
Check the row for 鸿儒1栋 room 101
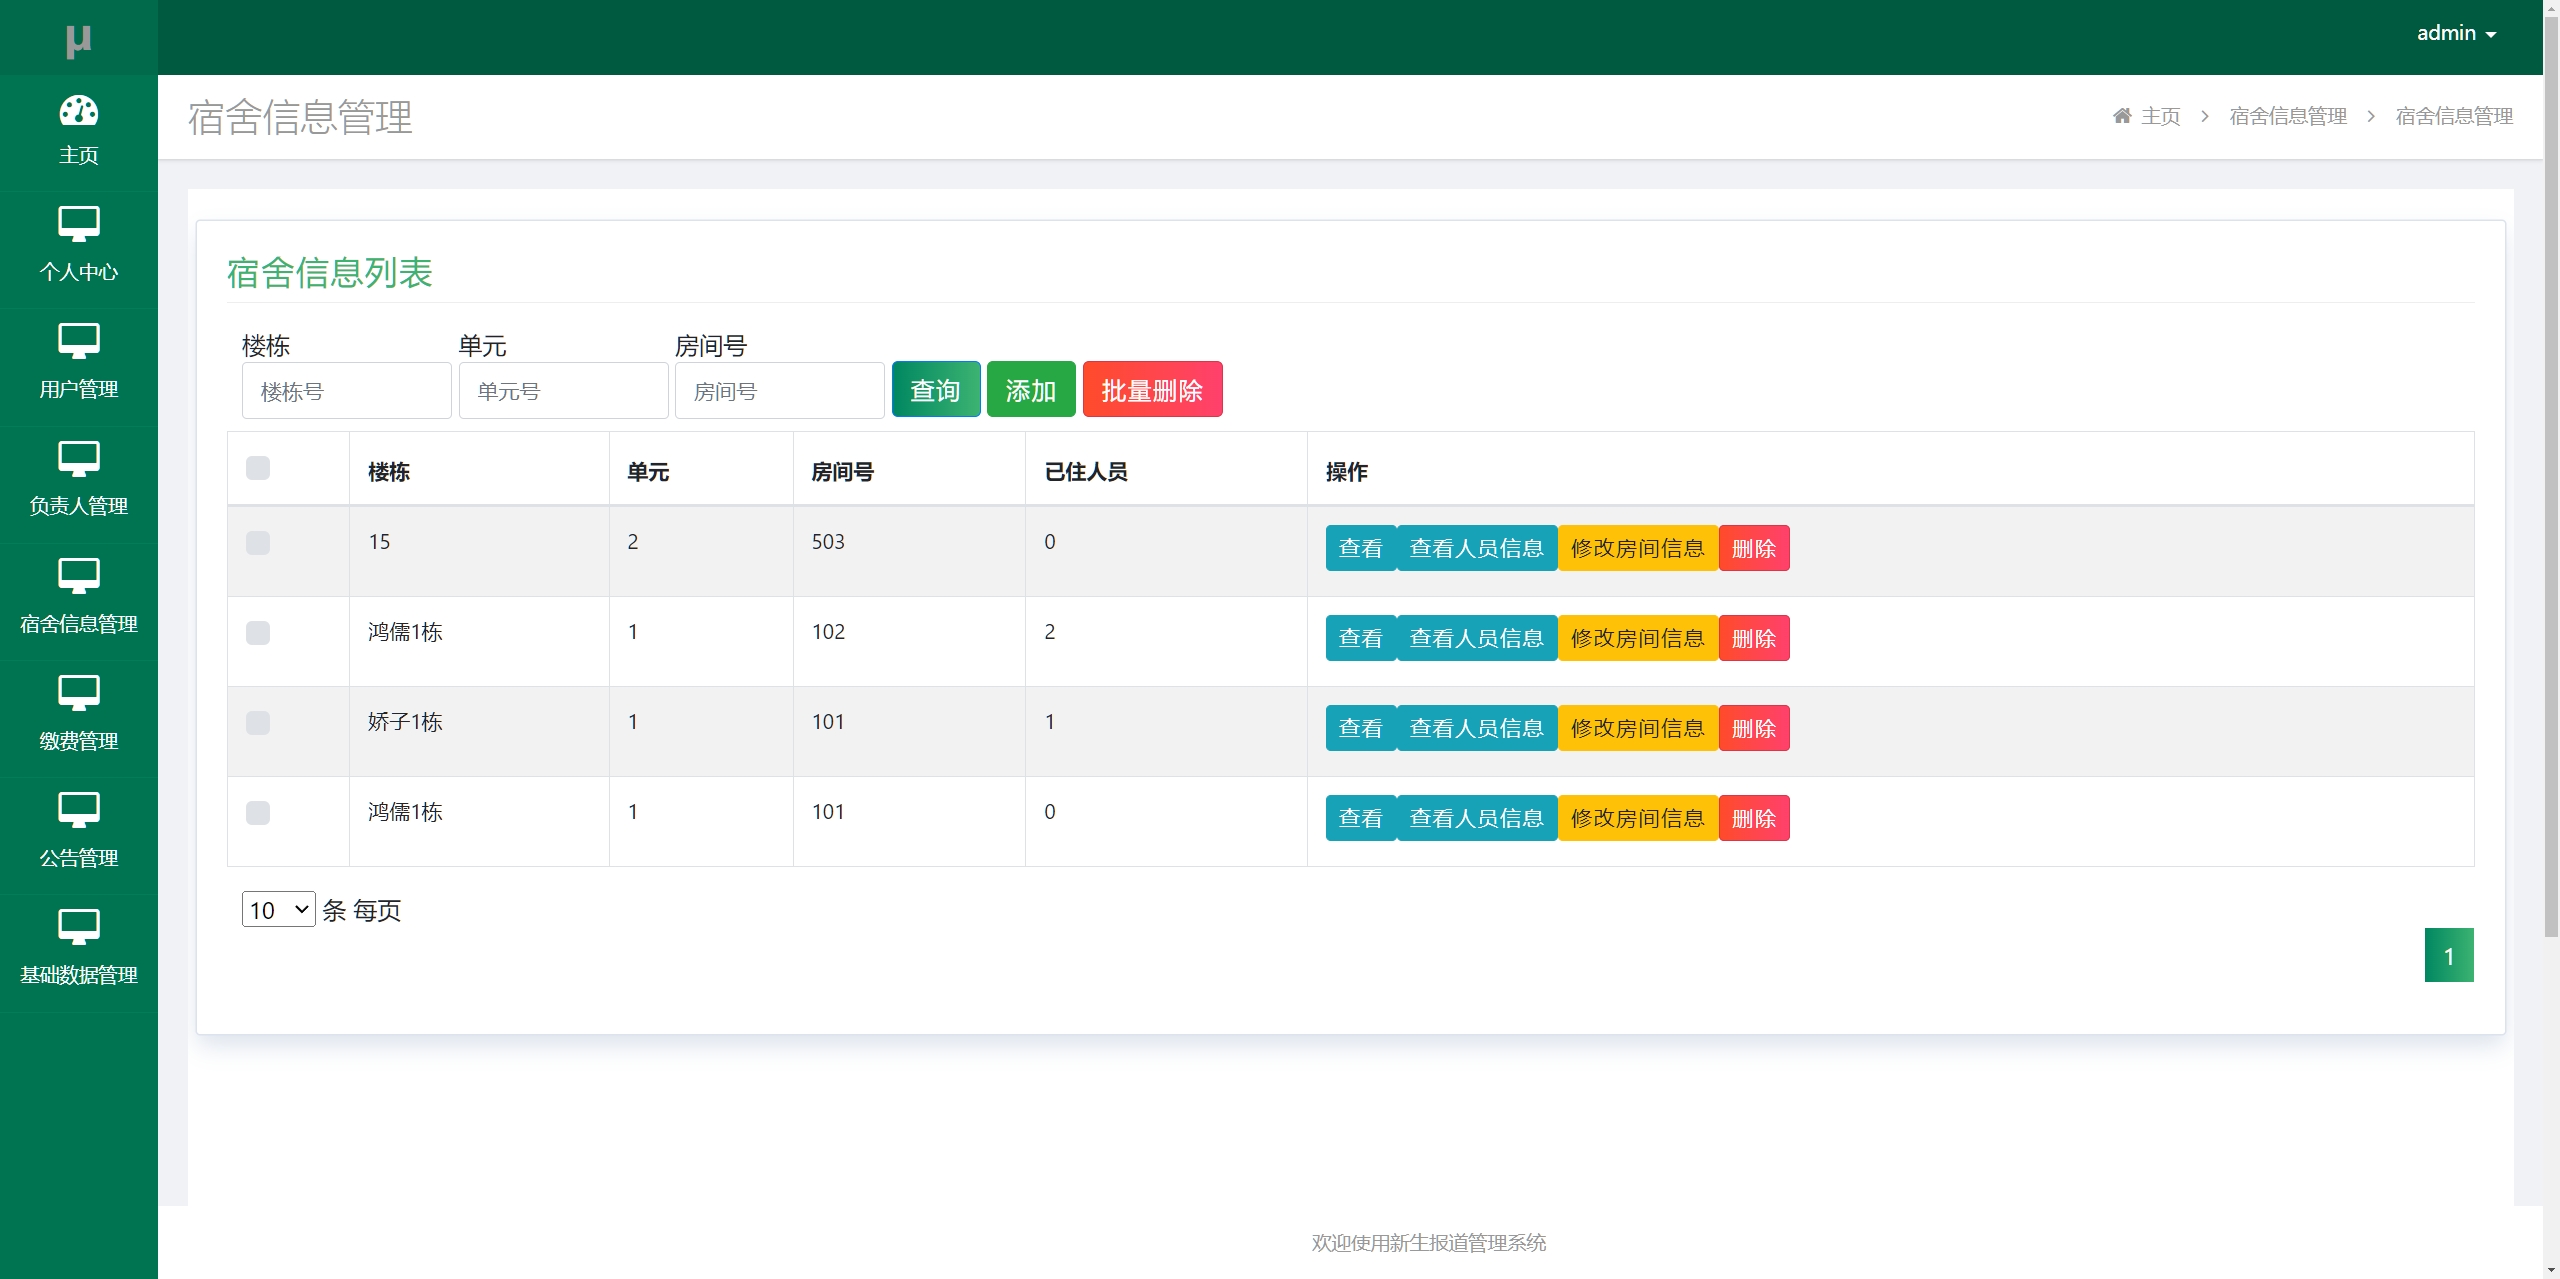258,812
